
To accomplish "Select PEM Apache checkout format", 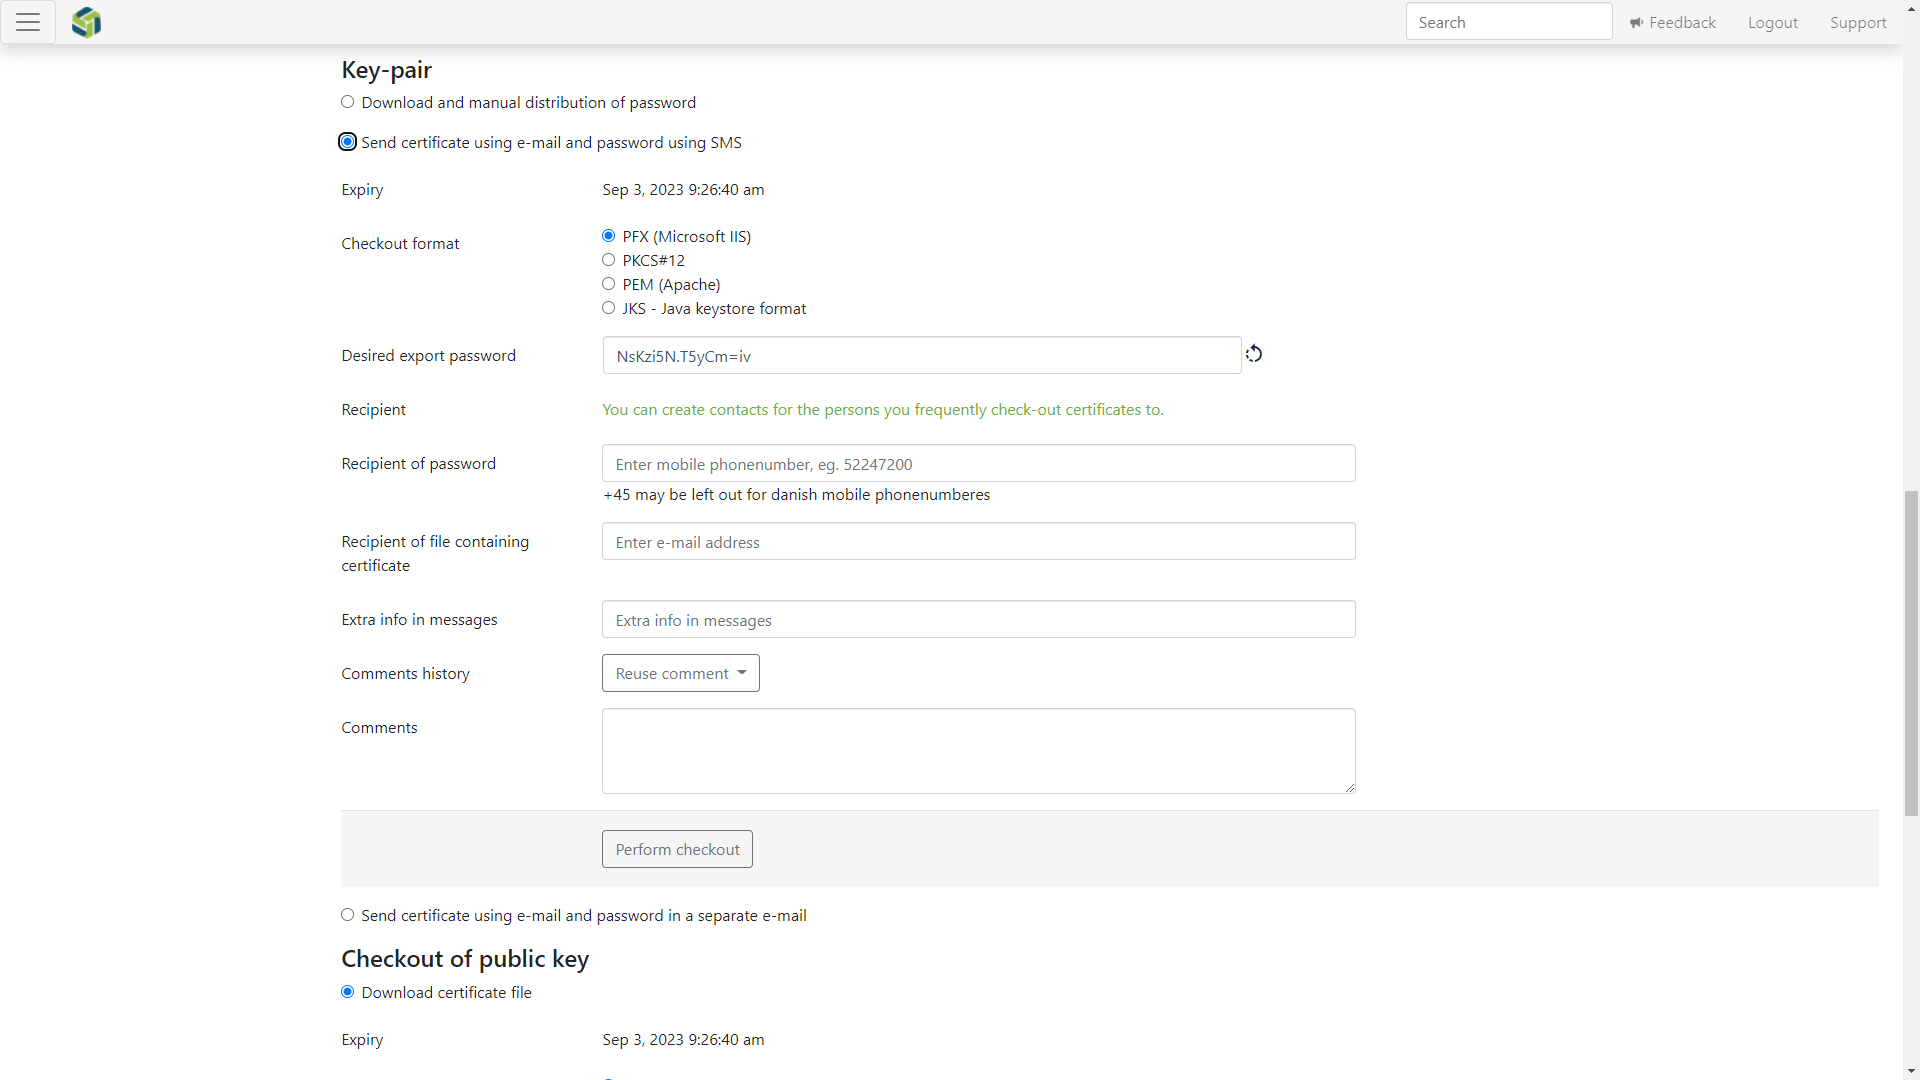I will (x=608, y=284).
